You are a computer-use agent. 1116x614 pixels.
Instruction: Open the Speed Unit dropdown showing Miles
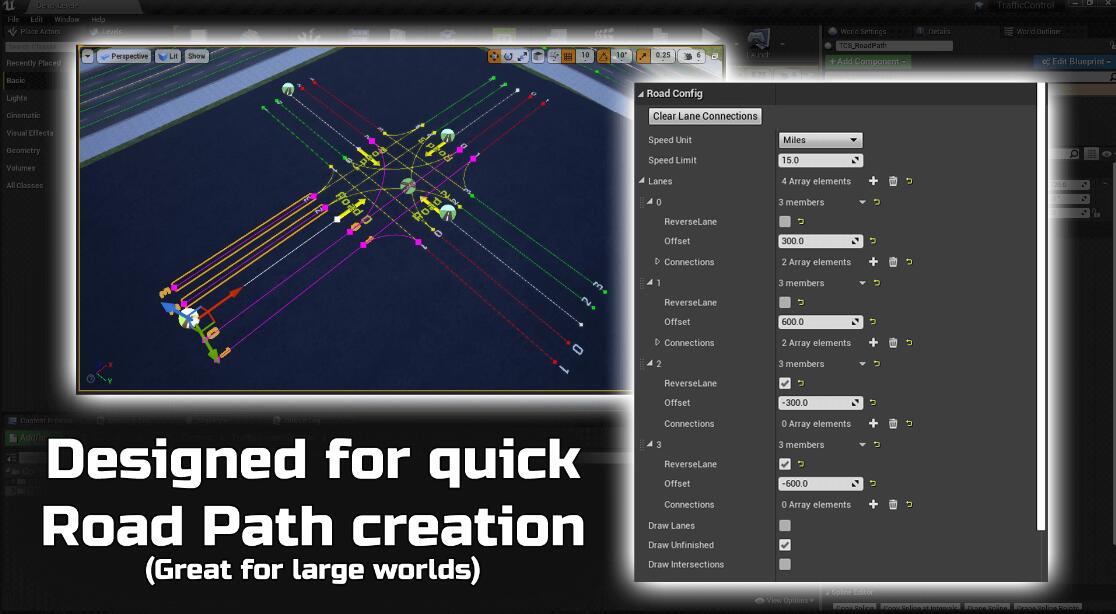820,140
